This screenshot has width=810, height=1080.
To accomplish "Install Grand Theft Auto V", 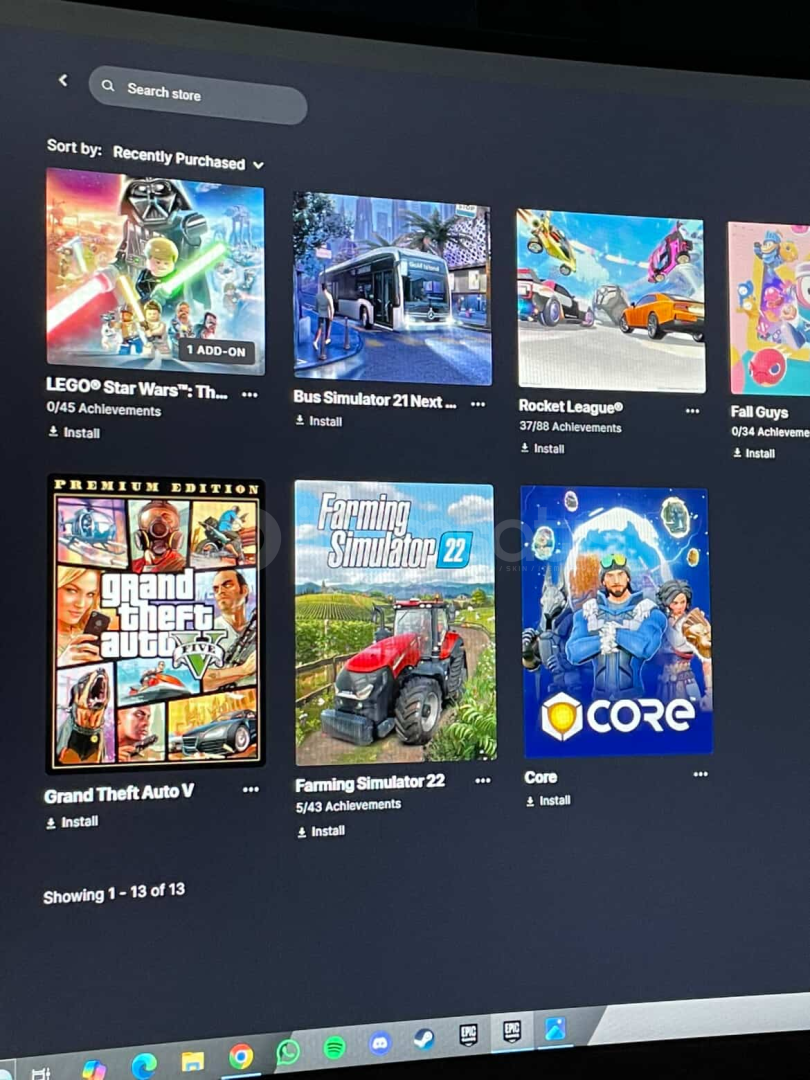I will pyautogui.click(x=72, y=822).
